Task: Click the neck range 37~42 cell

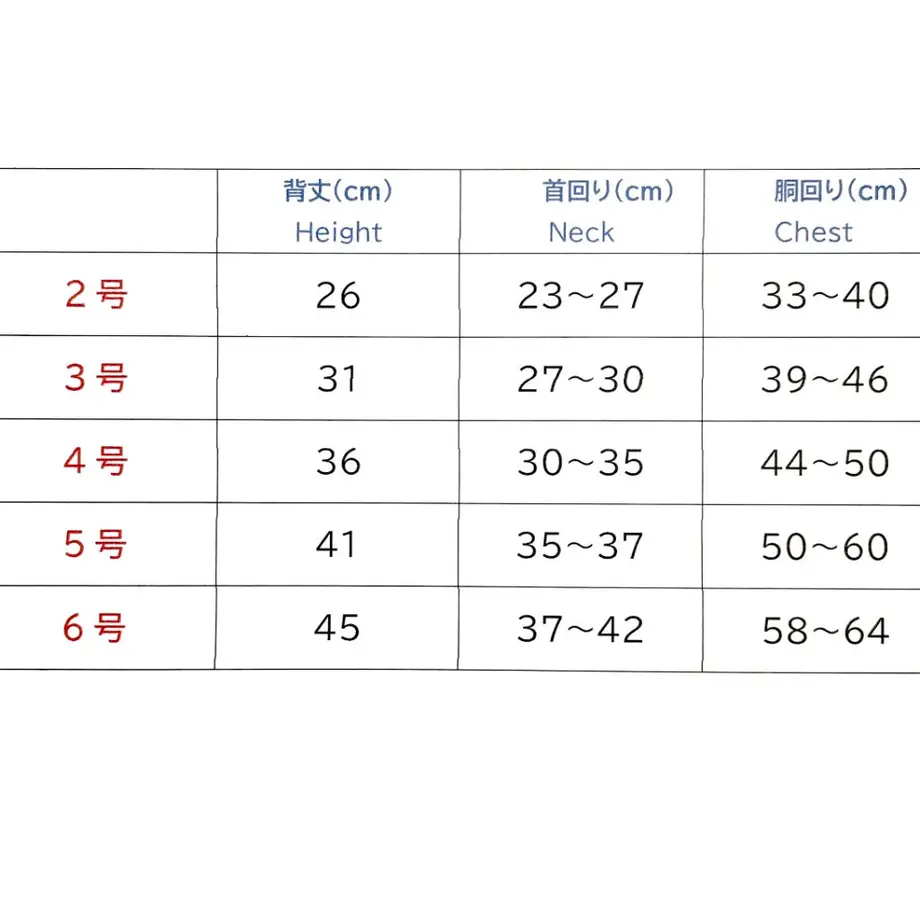Action: [x=580, y=629]
